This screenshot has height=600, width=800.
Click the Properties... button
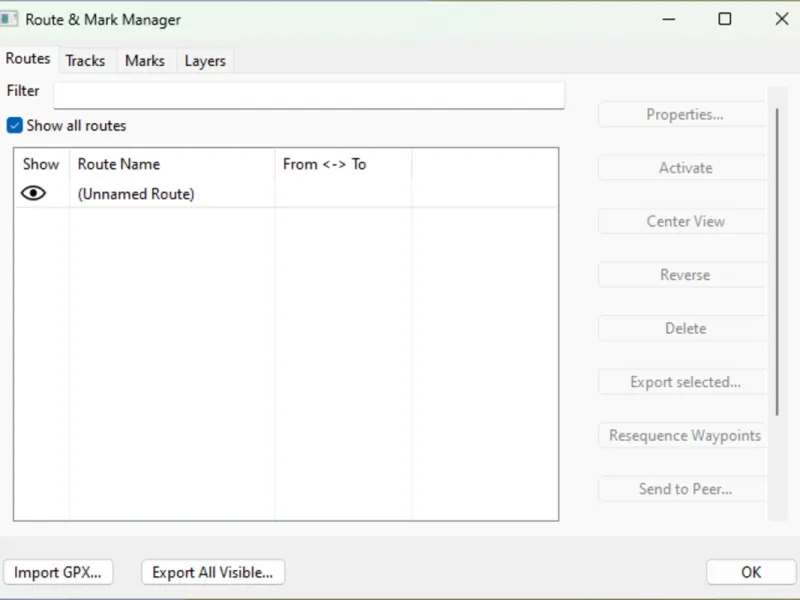click(x=684, y=114)
